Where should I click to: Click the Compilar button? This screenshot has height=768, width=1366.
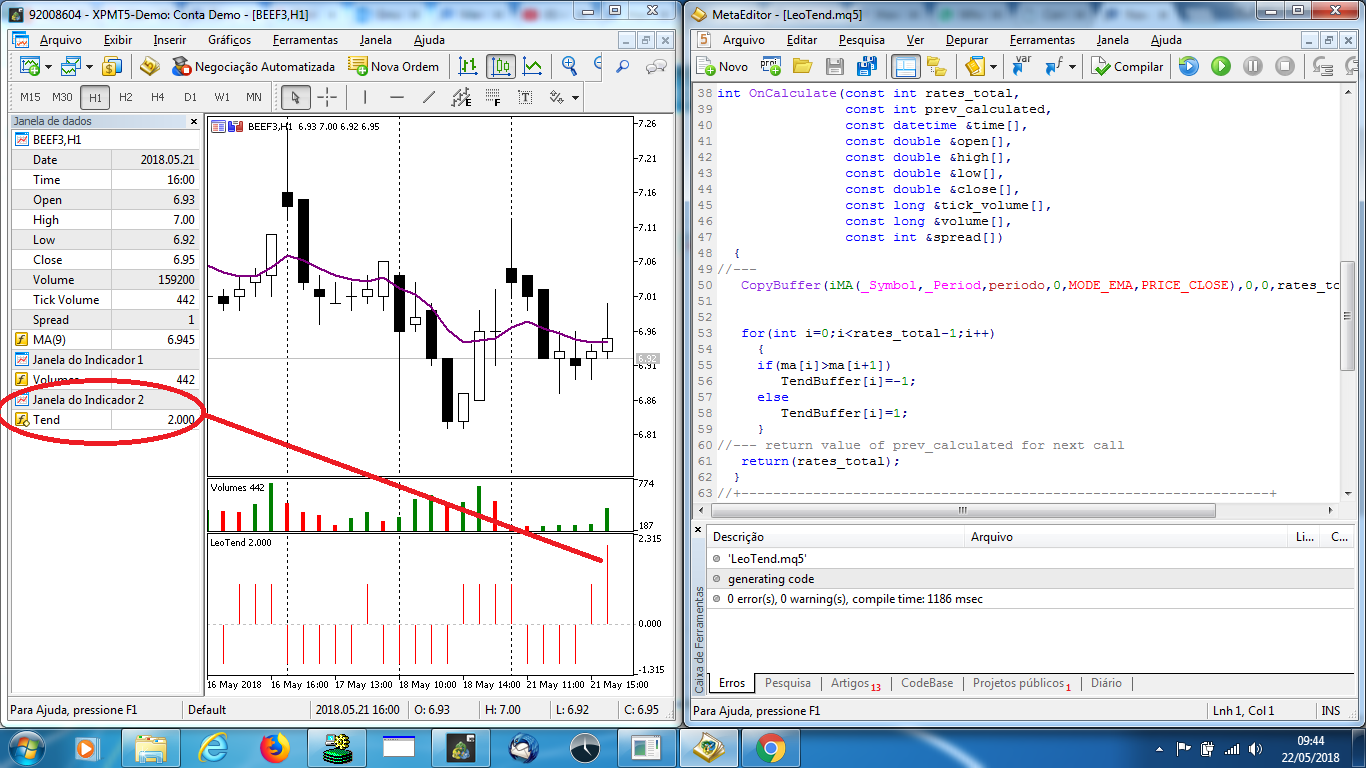1128,66
